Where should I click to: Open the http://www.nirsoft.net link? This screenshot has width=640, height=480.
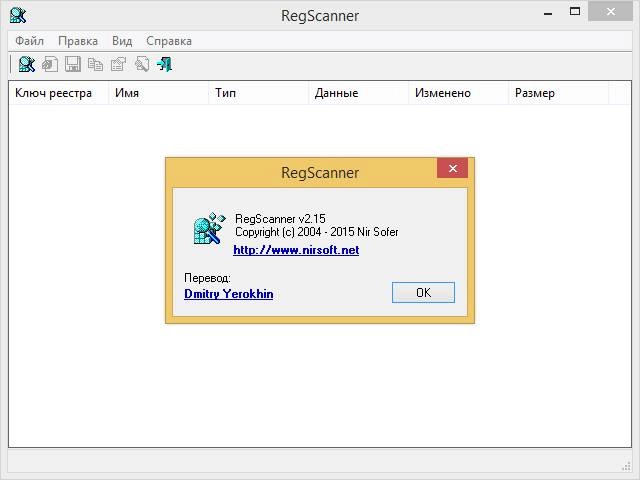click(x=296, y=250)
